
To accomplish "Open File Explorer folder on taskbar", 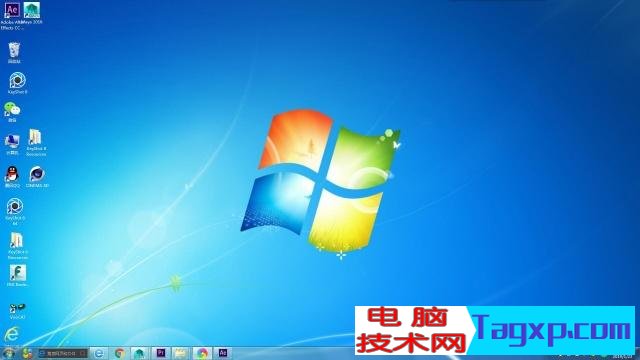I will coord(181,353).
